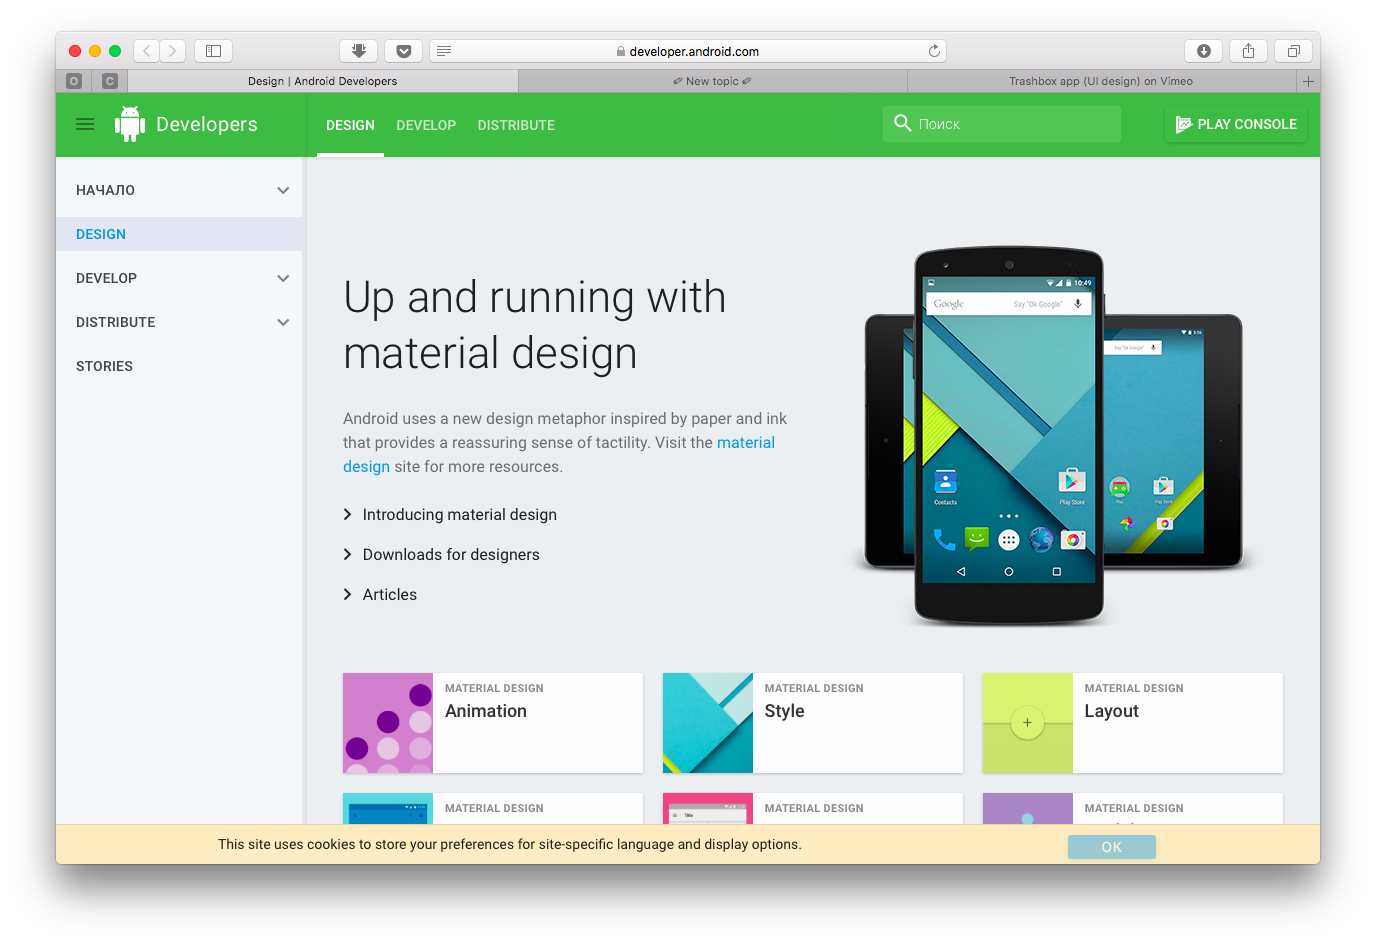Expand the DISTRIBUTE sidebar section

click(283, 322)
